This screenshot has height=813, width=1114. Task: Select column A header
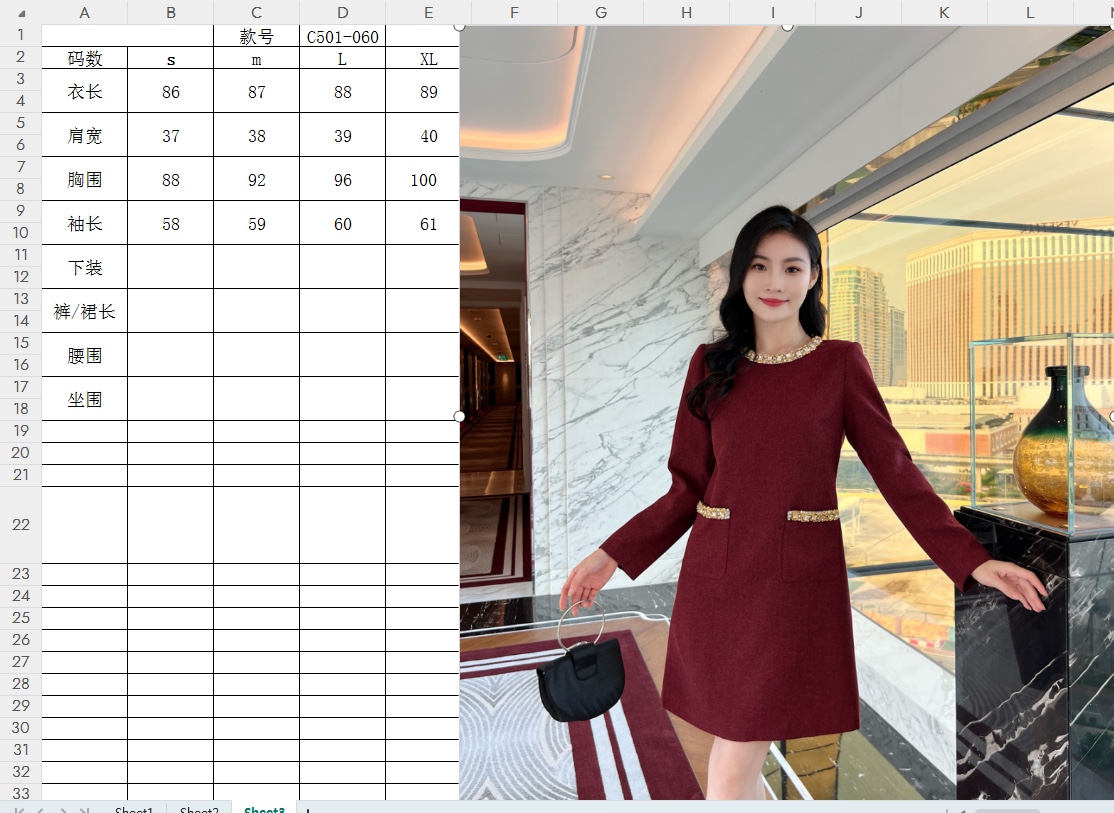(84, 12)
